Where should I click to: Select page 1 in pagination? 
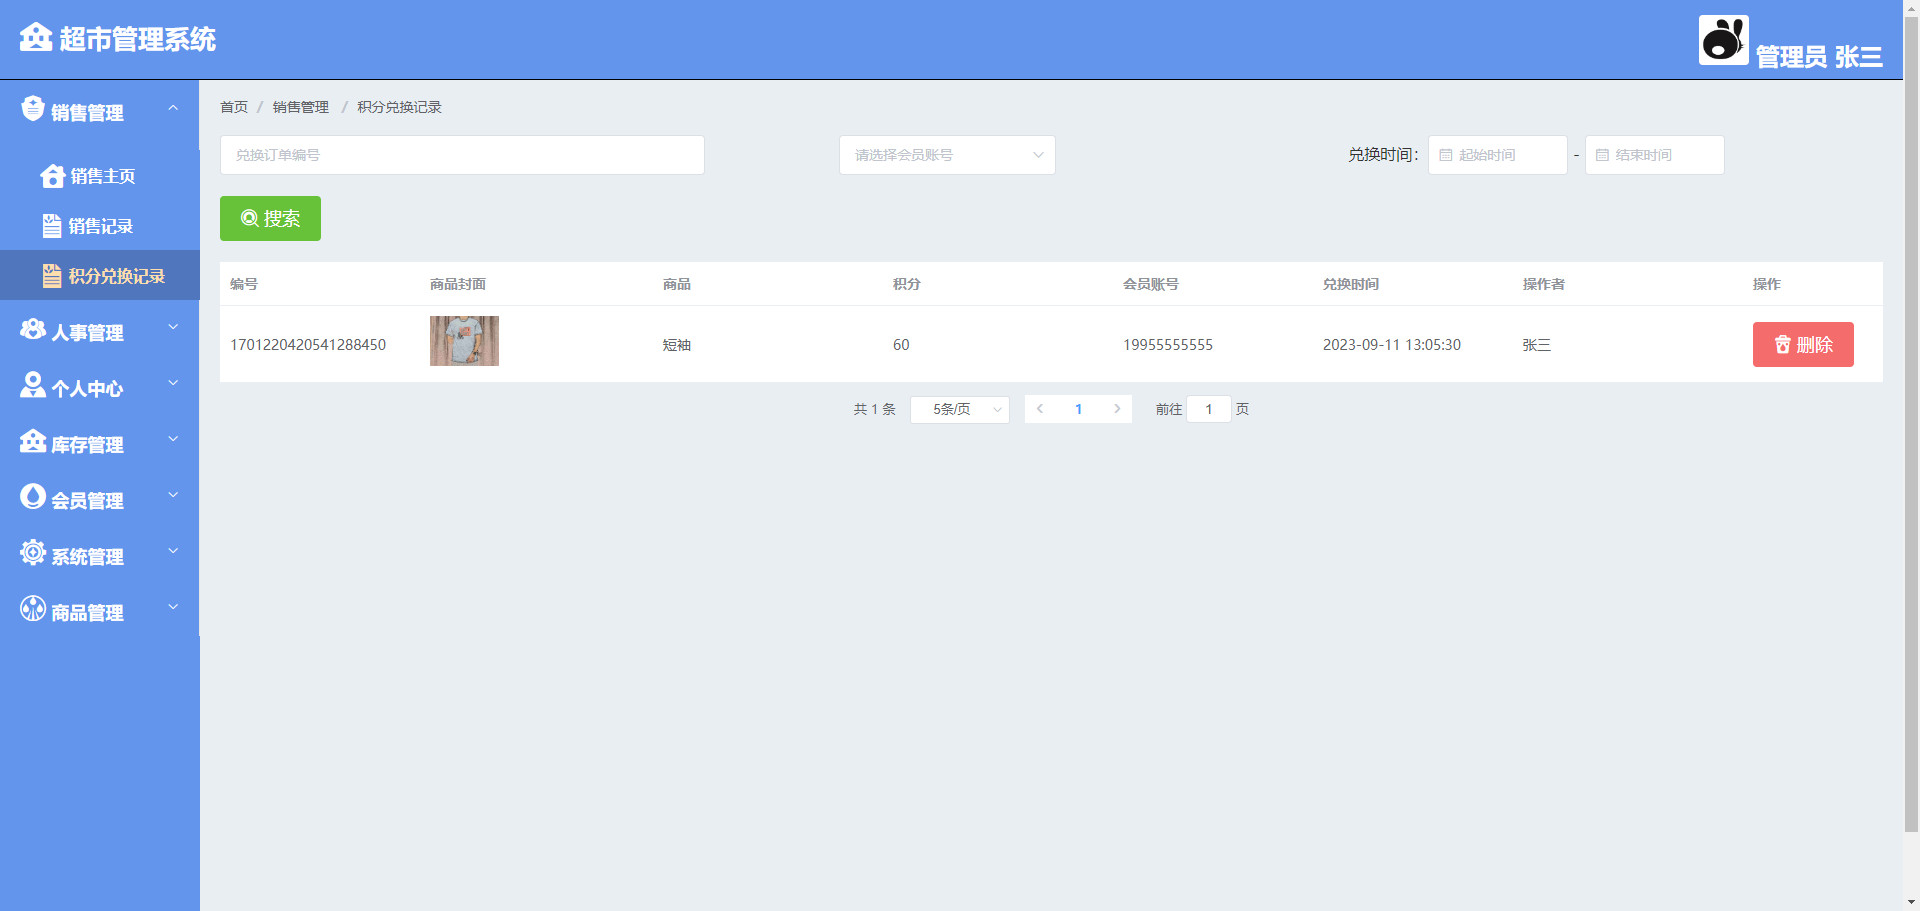tap(1078, 409)
